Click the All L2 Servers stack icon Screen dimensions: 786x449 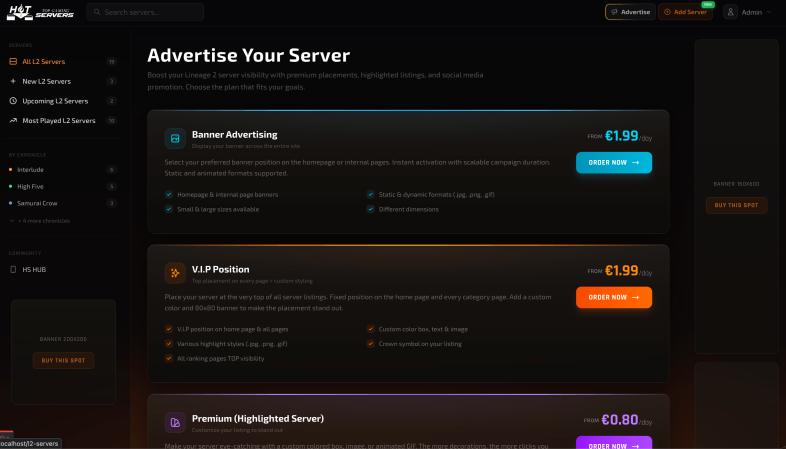coord(13,62)
